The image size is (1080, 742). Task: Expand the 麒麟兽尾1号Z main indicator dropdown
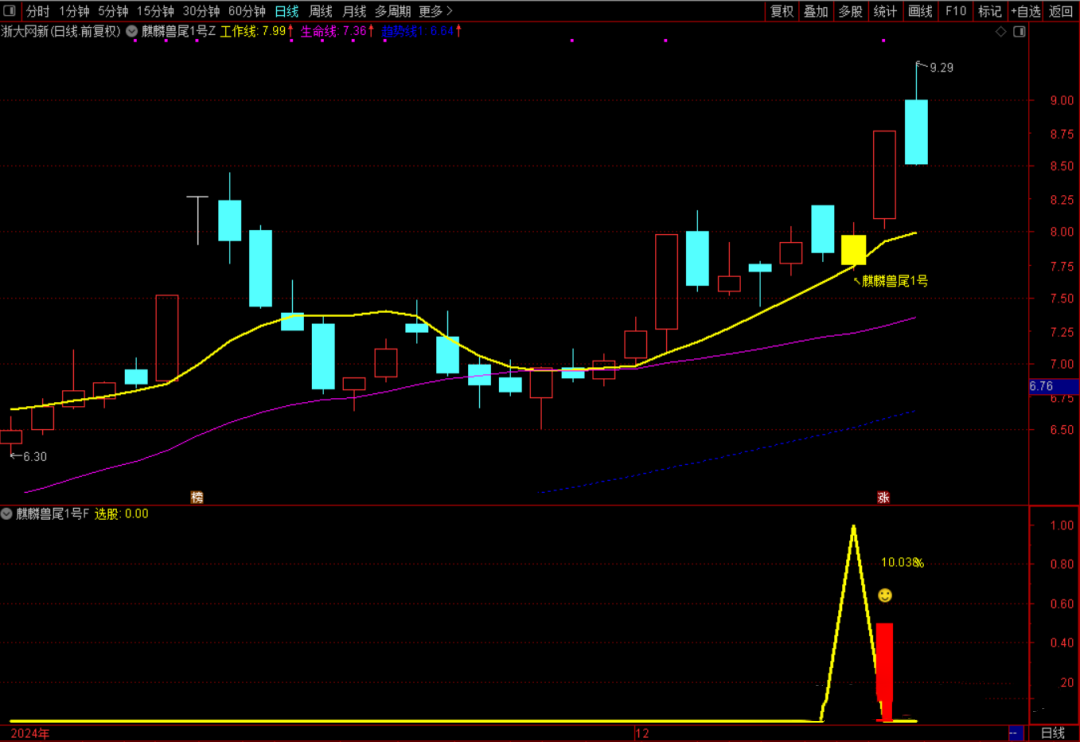[x=132, y=32]
